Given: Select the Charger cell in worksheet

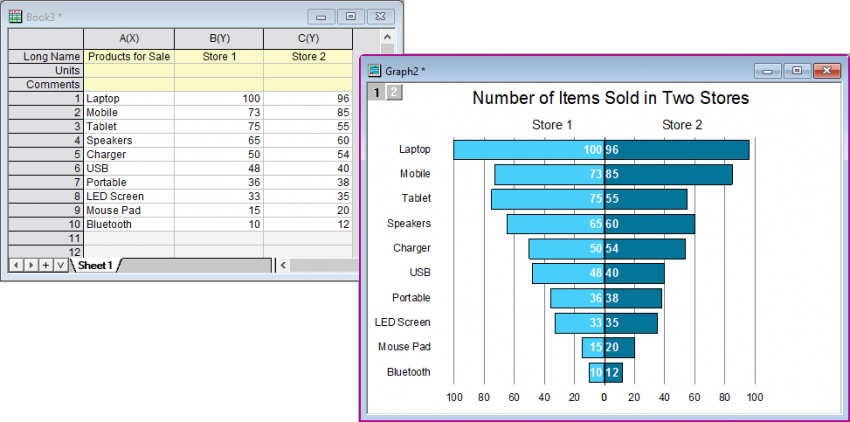Looking at the screenshot, I should pyautogui.click(x=129, y=155).
